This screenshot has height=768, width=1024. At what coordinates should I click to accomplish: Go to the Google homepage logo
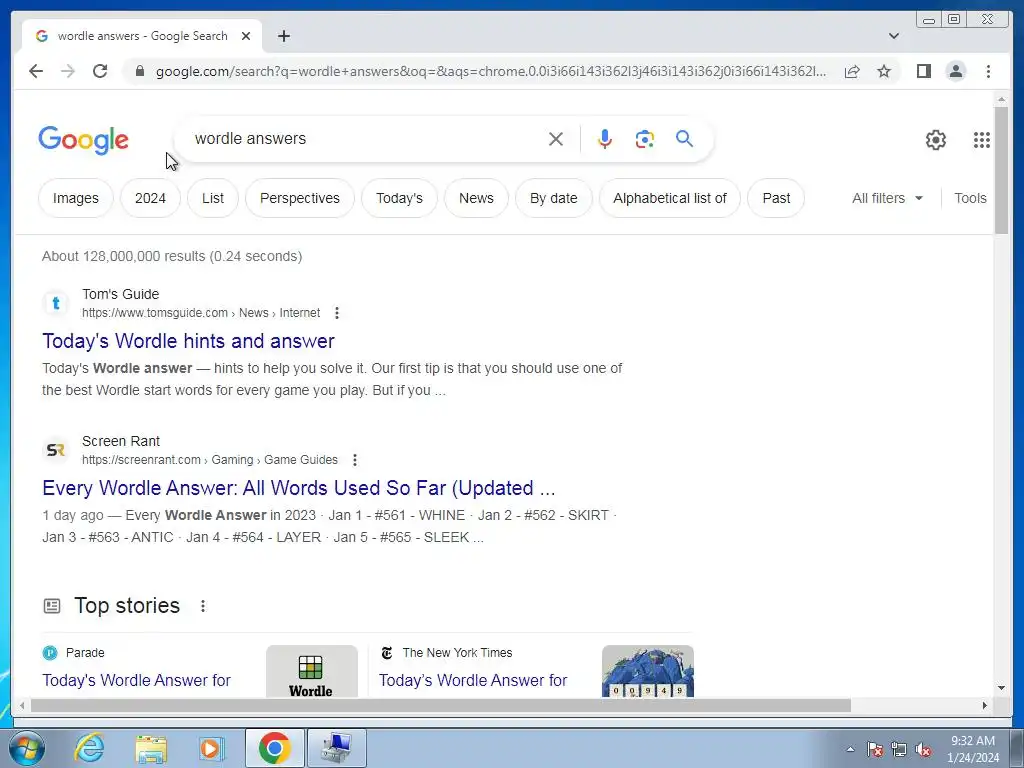[84, 140]
